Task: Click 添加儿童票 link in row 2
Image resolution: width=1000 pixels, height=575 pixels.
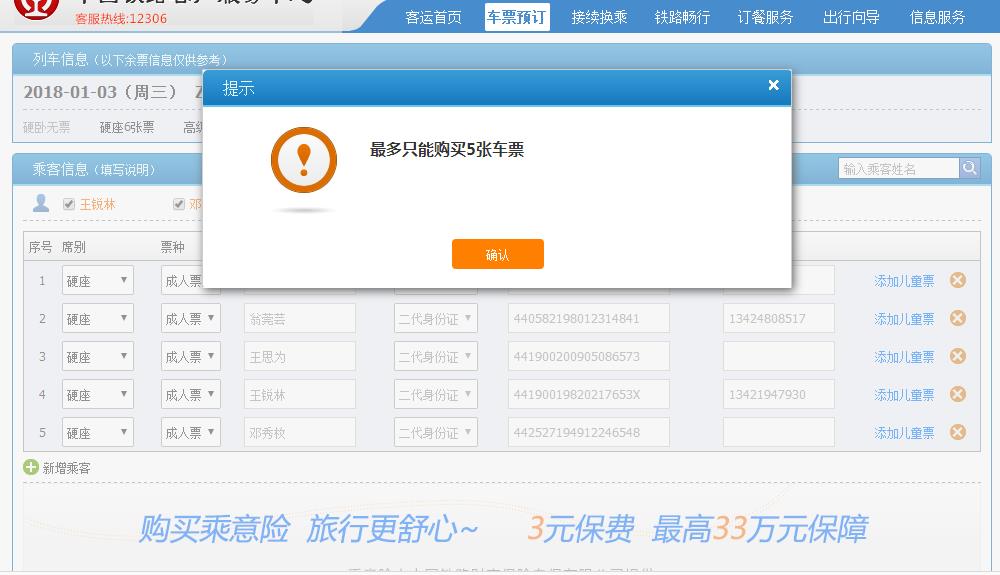Action: [904, 318]
